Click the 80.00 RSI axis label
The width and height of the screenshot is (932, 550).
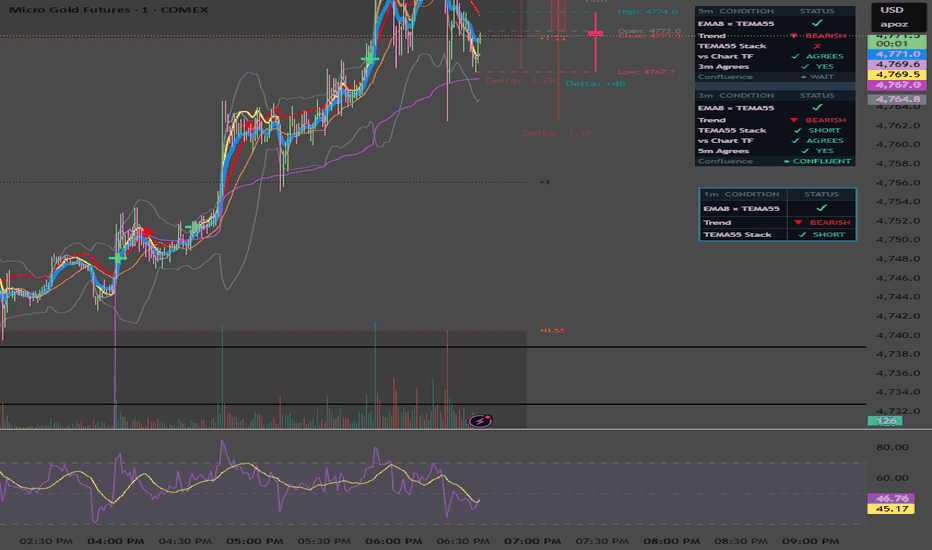tap(892, 447)
